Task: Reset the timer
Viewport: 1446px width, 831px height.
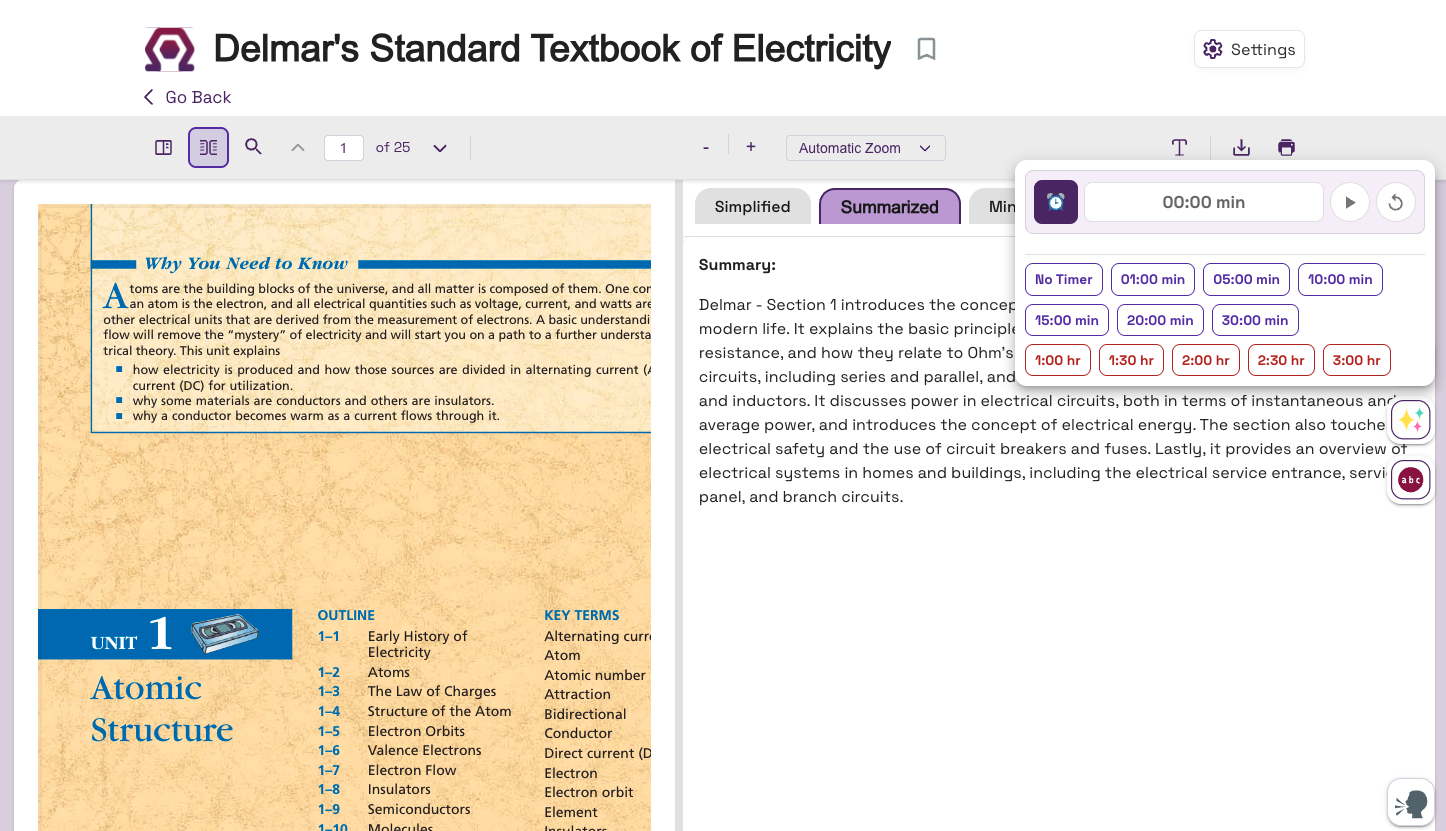Action: point(1396,203)
